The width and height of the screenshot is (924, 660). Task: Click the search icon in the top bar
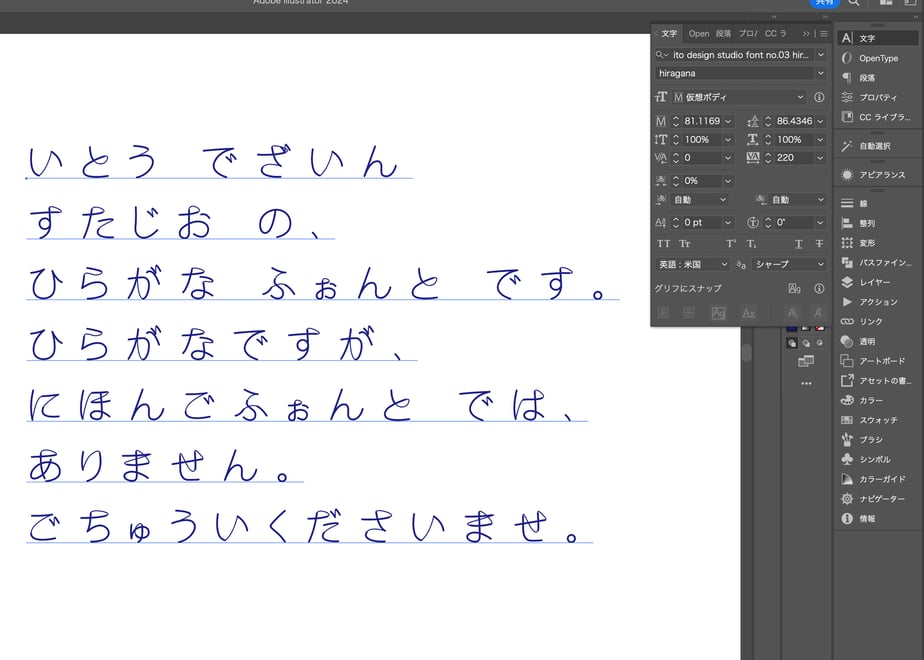853,2
